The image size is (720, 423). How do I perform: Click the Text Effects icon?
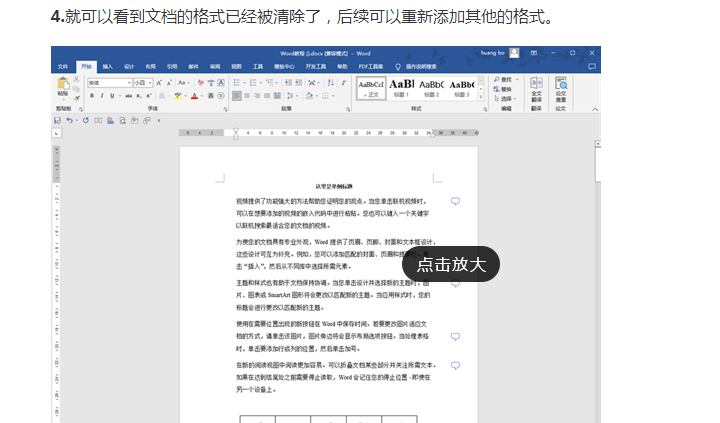click(x=162, y=96)
